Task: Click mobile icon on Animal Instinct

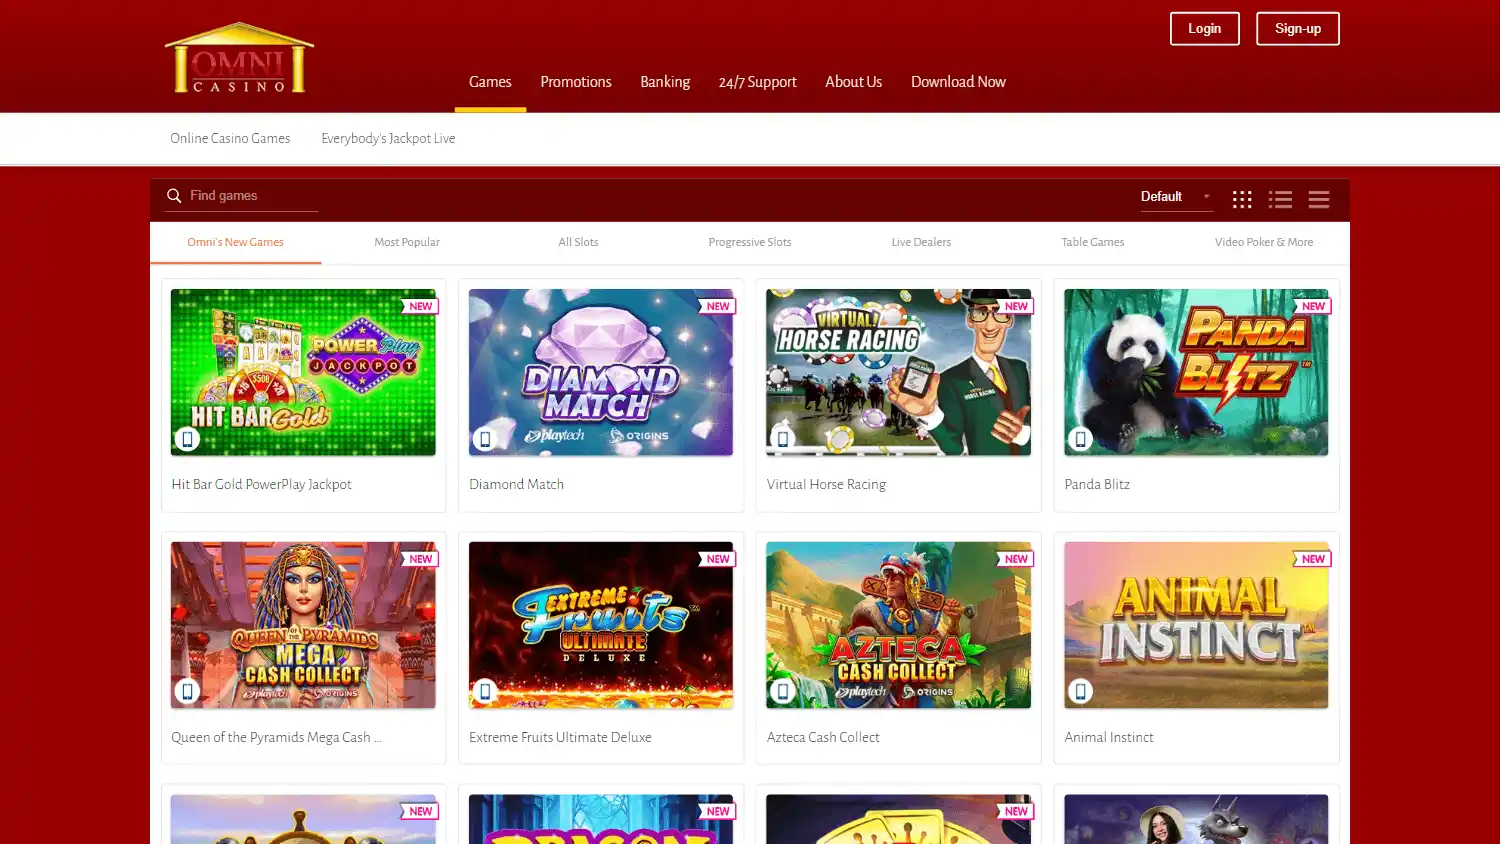Action: click(1080, 691)
